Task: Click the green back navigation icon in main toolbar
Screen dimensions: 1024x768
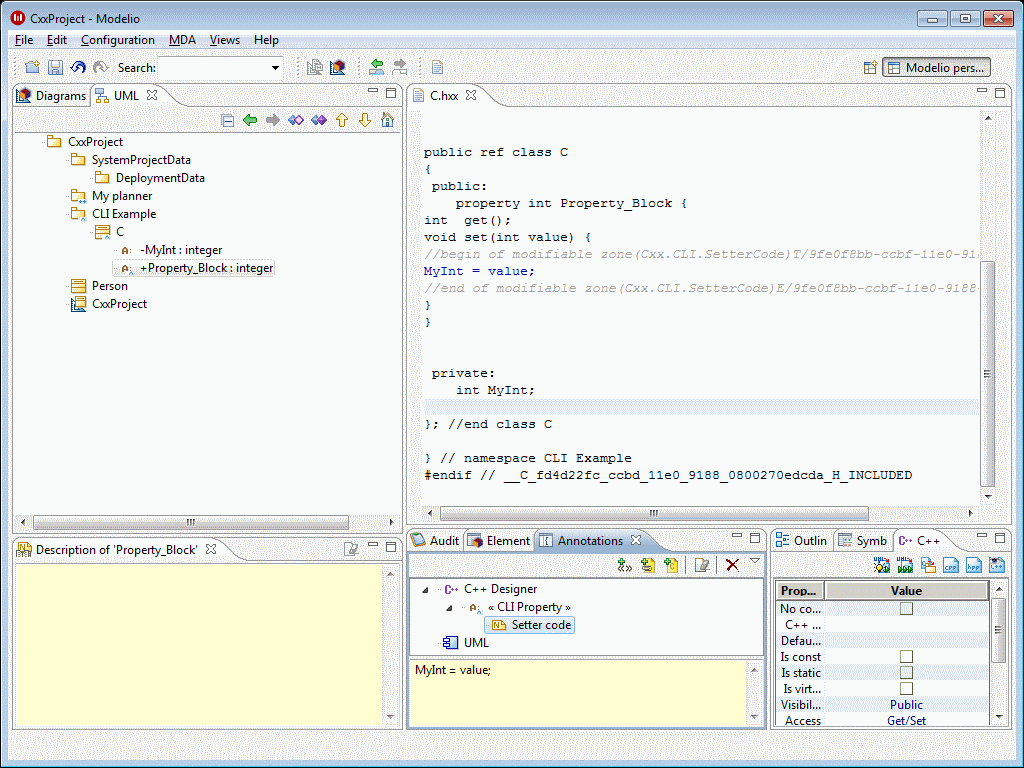Action: 377,67
